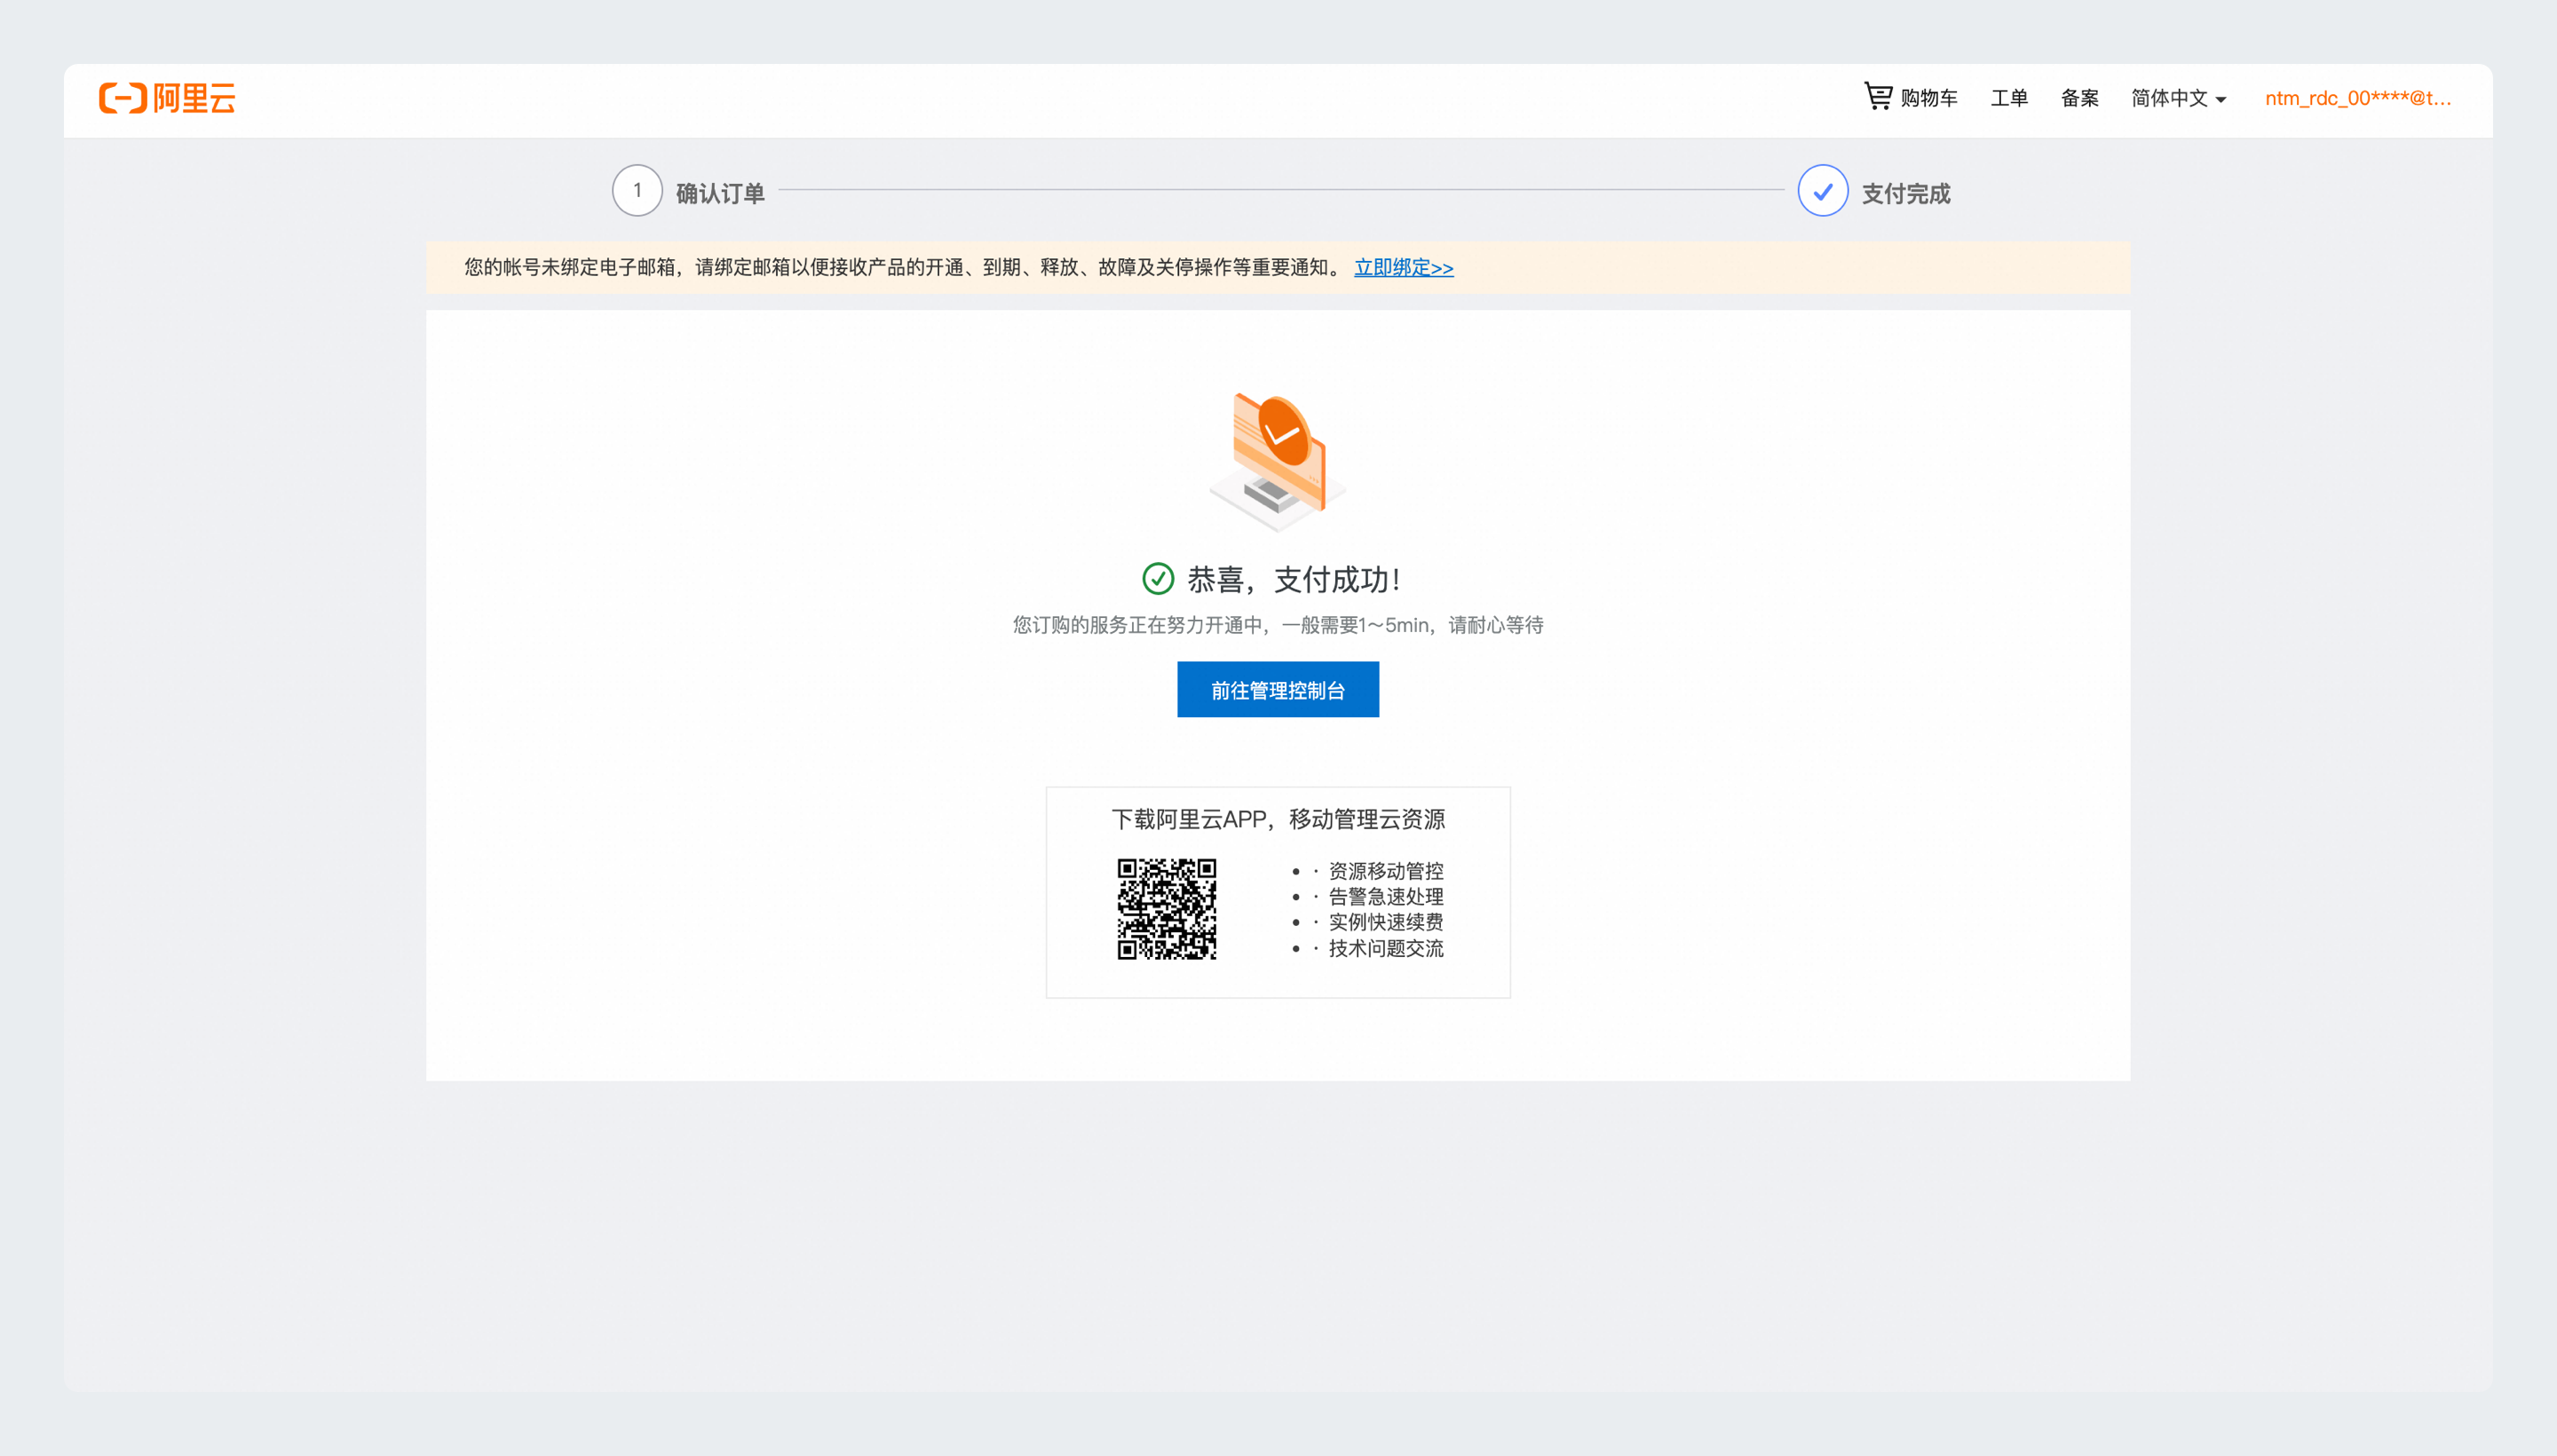Screen dimensions: 2557x1456
Task: Click the 确认订单 step label
Action: pos(720,193)
